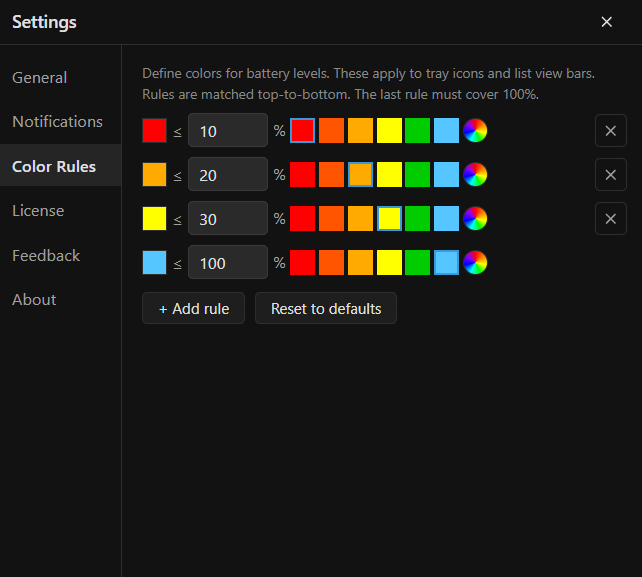Delete the 30% color rule

pyautogui.click(x=610, y=219)
